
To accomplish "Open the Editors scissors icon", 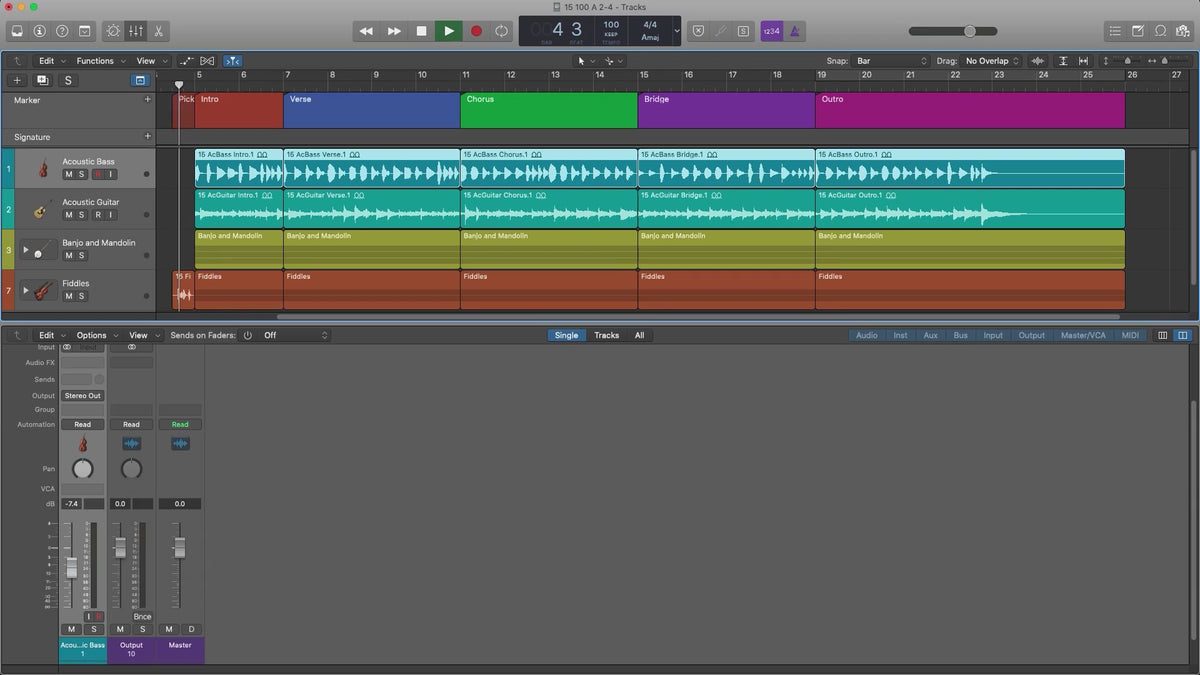I will pyautogui.click(x=159, y=31).
